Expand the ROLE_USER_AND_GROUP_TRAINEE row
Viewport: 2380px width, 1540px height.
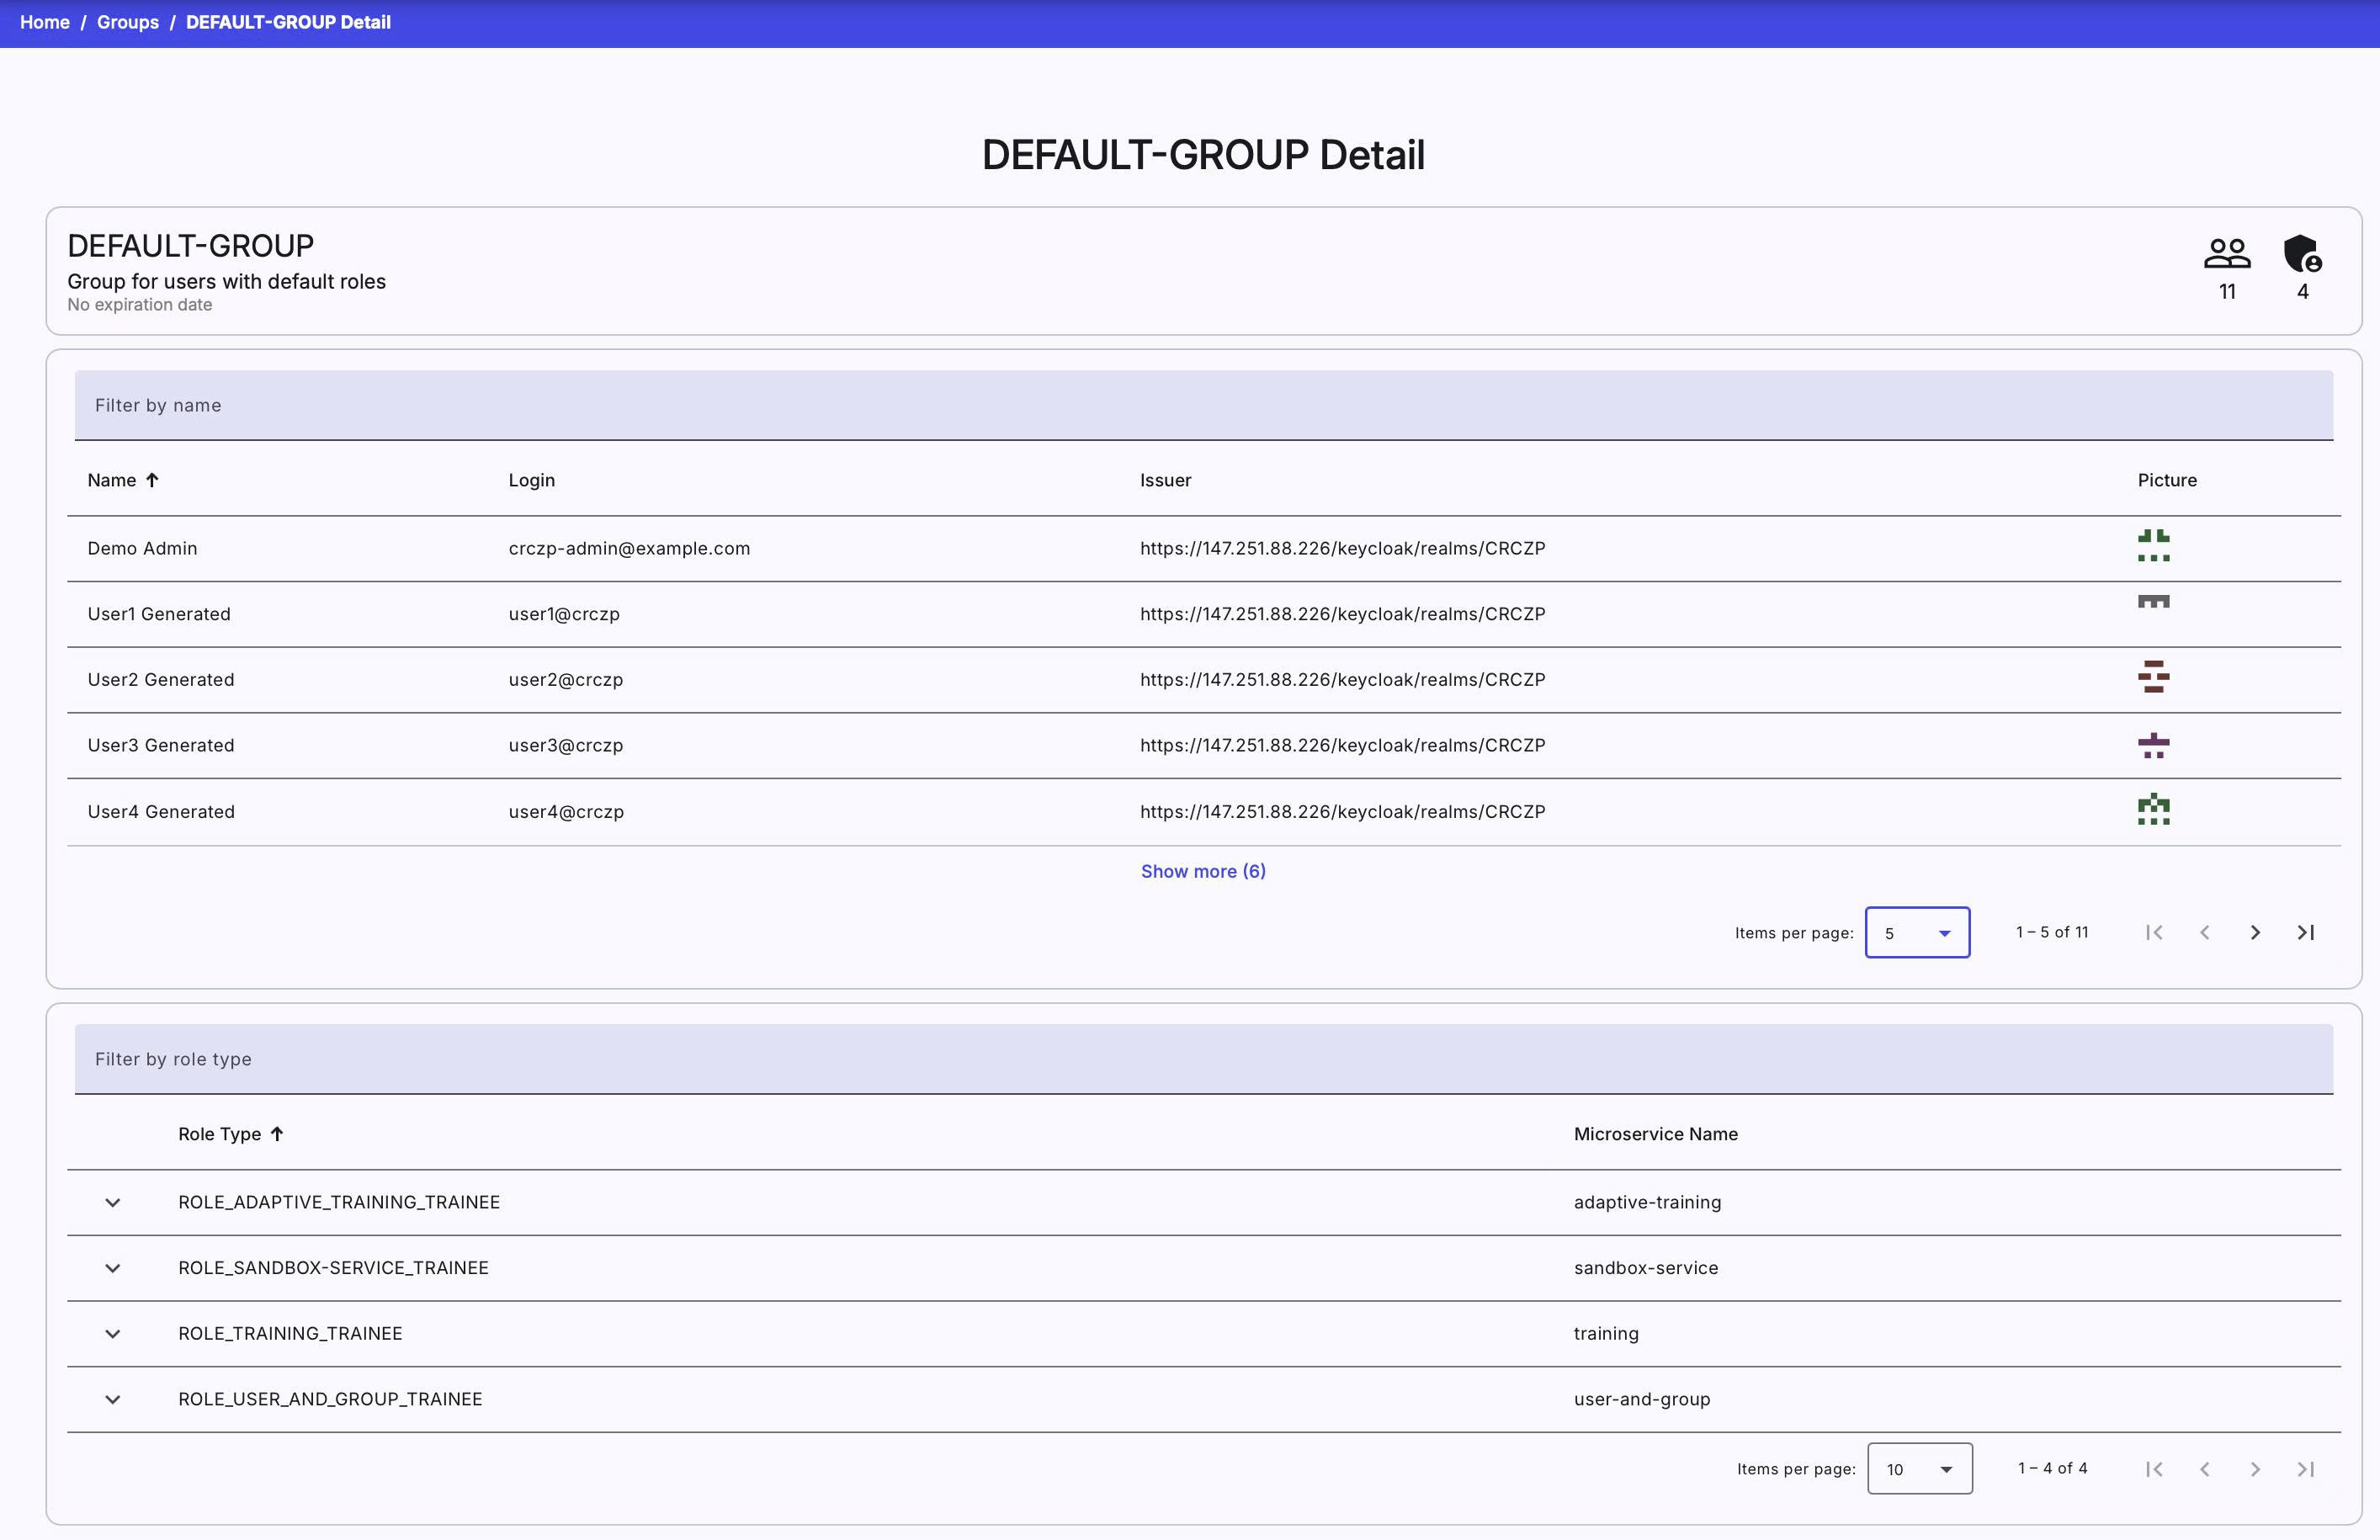point(112,1399)
